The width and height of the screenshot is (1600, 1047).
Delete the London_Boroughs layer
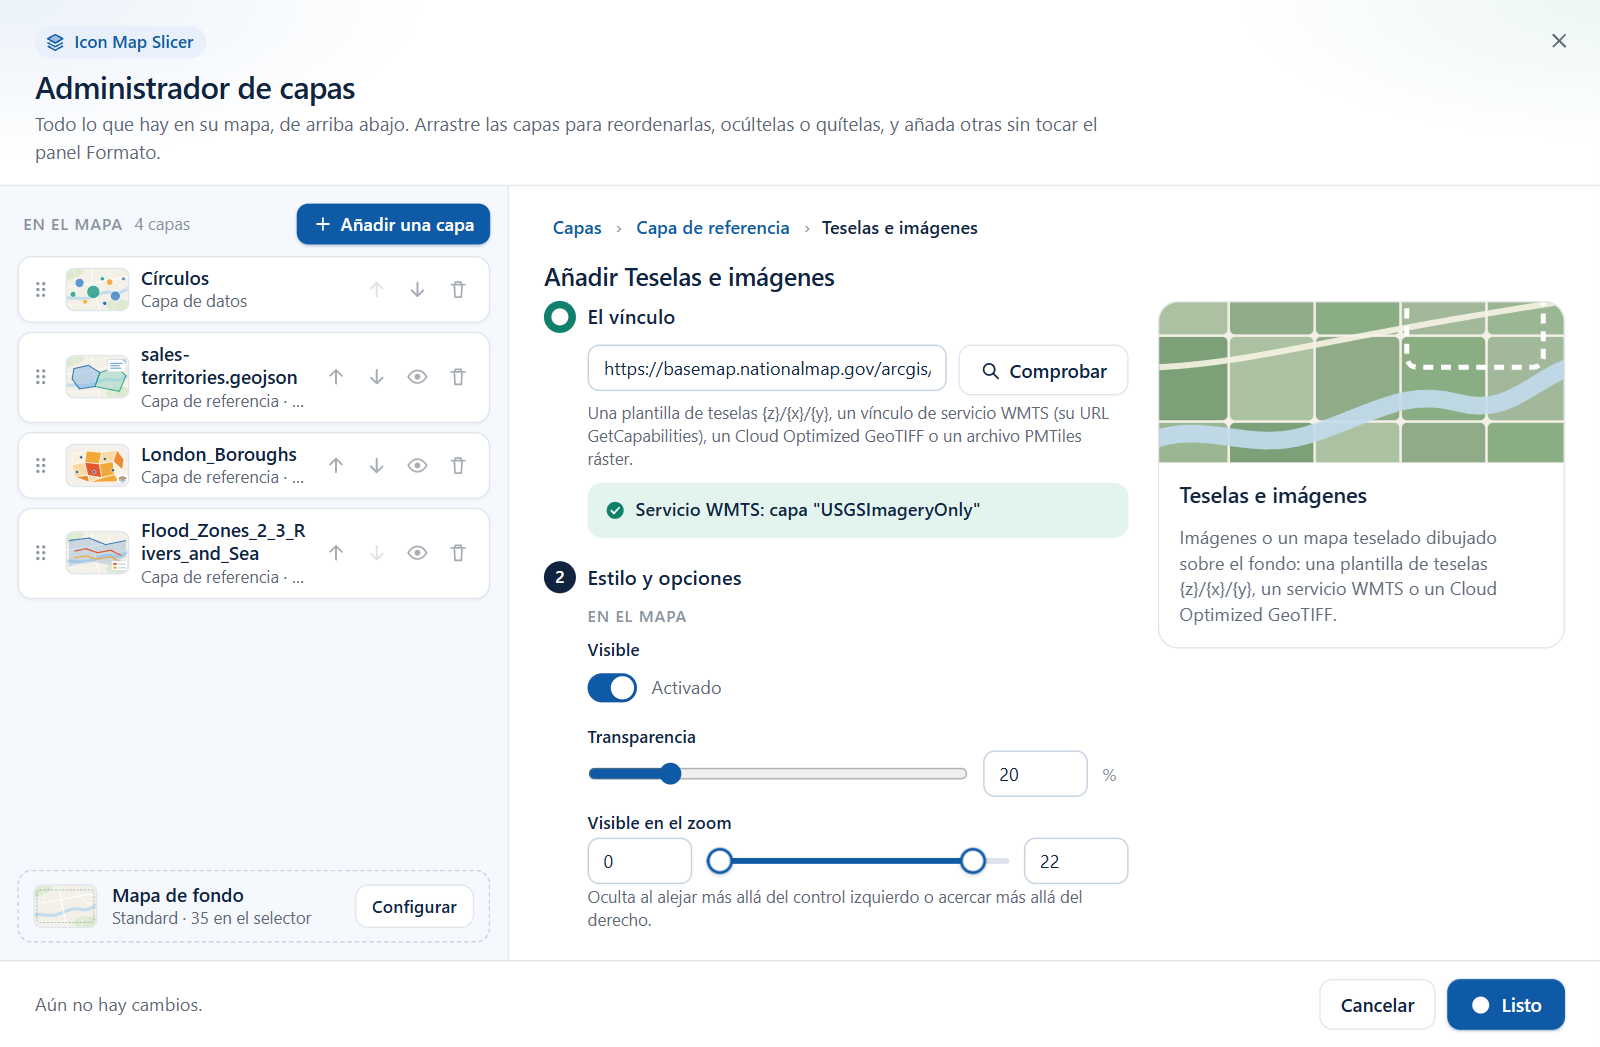[458, 465]
